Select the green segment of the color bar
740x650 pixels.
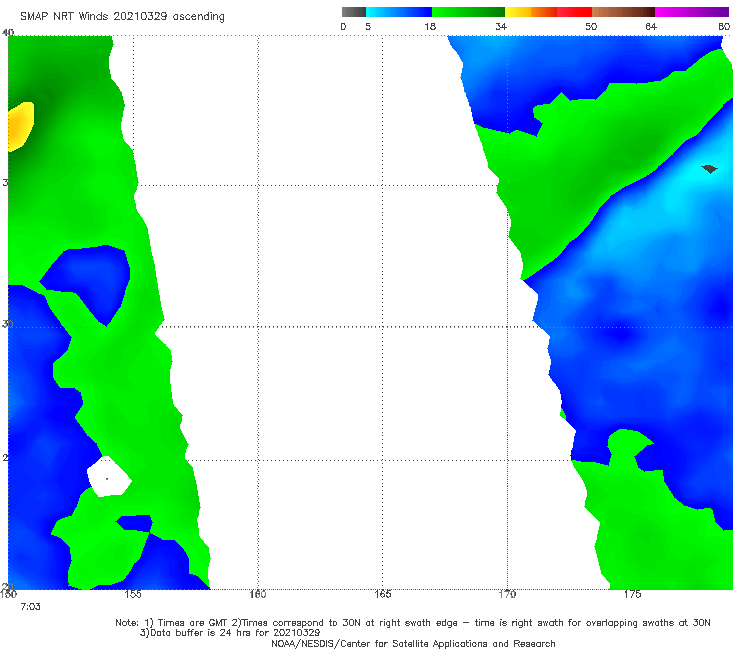468,12
